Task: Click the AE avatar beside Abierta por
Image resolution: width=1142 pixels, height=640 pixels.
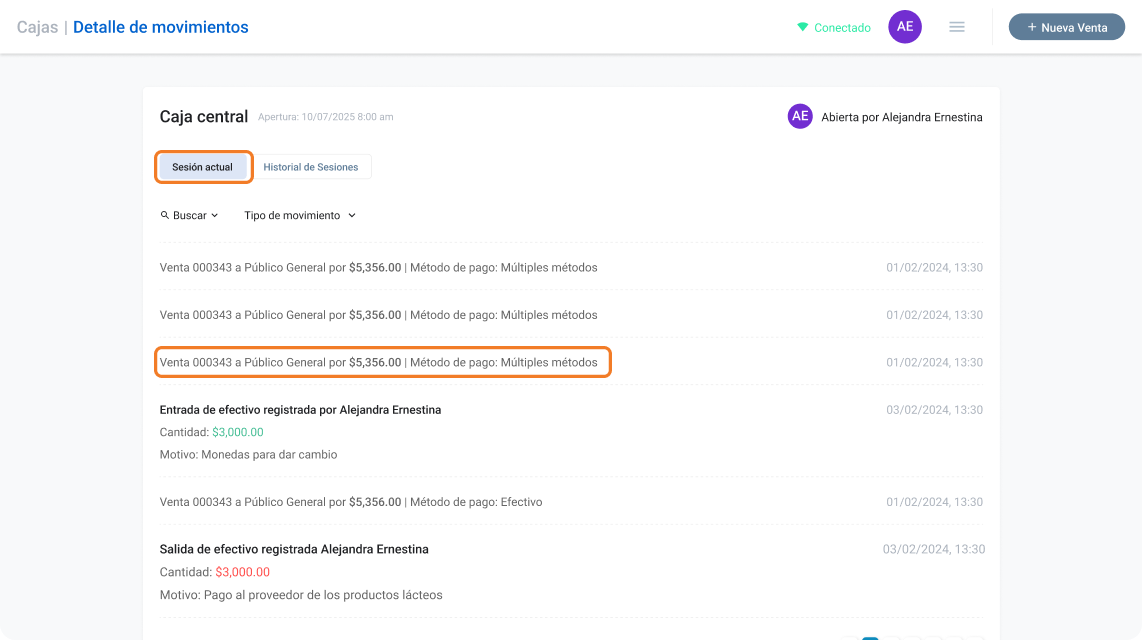Action: pos(800,116)
